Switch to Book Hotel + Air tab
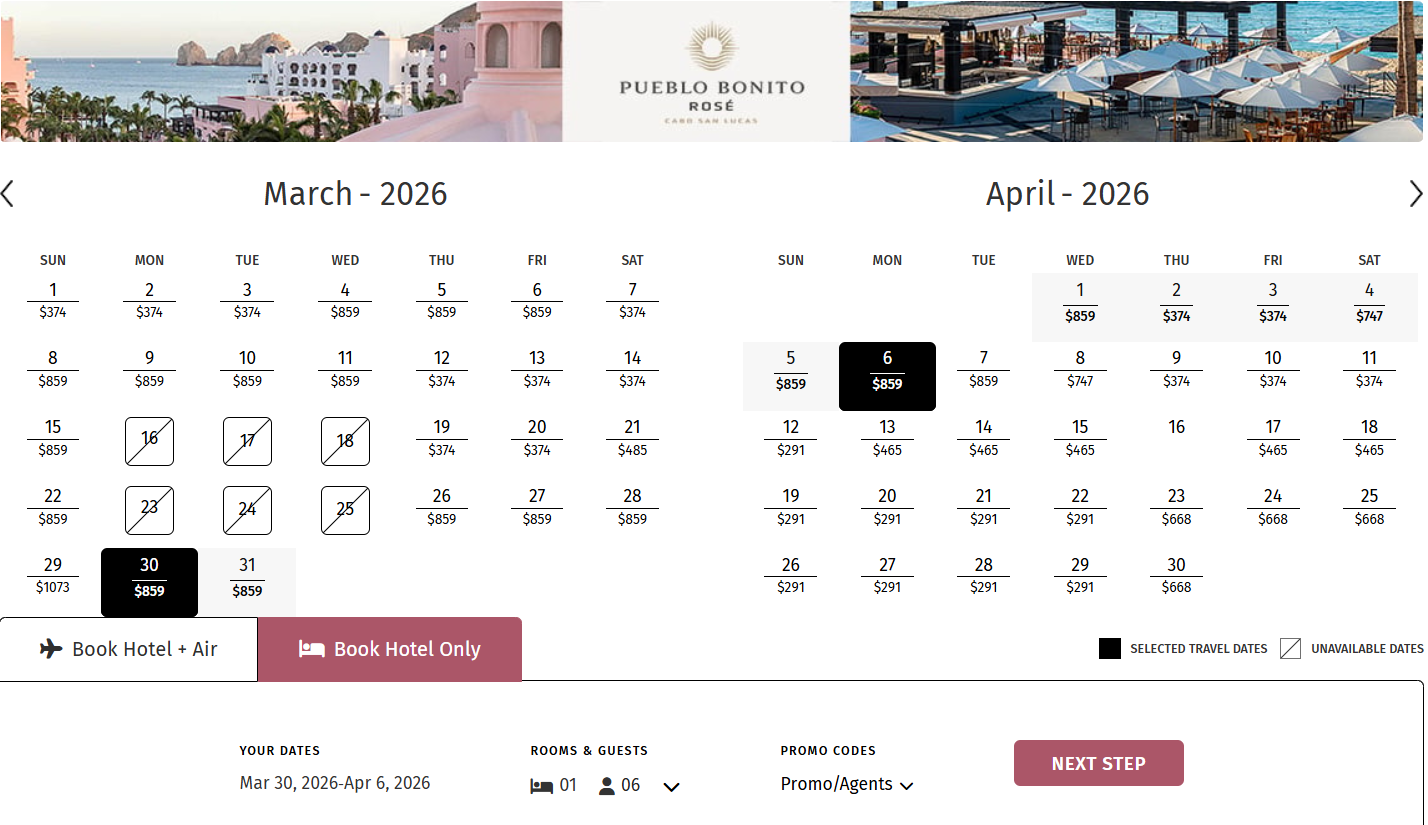 (x=129, y=649)
